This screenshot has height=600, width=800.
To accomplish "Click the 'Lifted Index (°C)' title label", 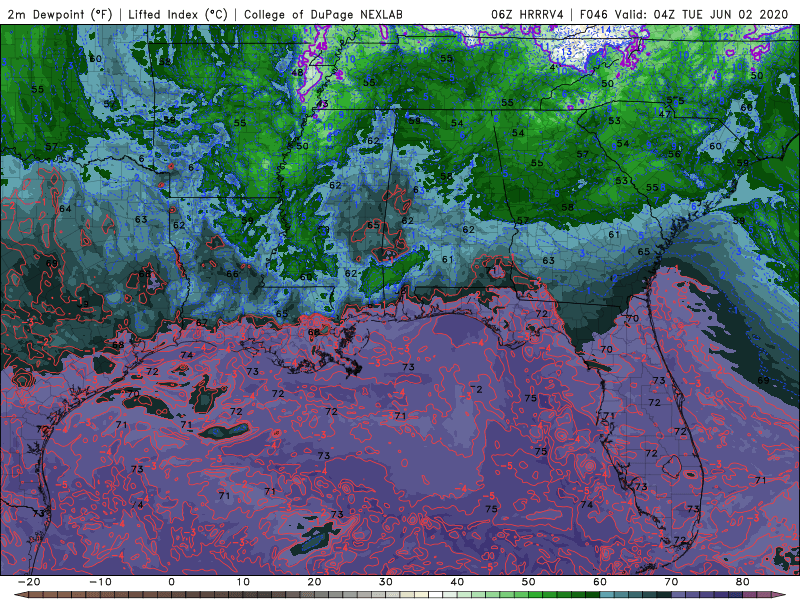I will [178, 14].
